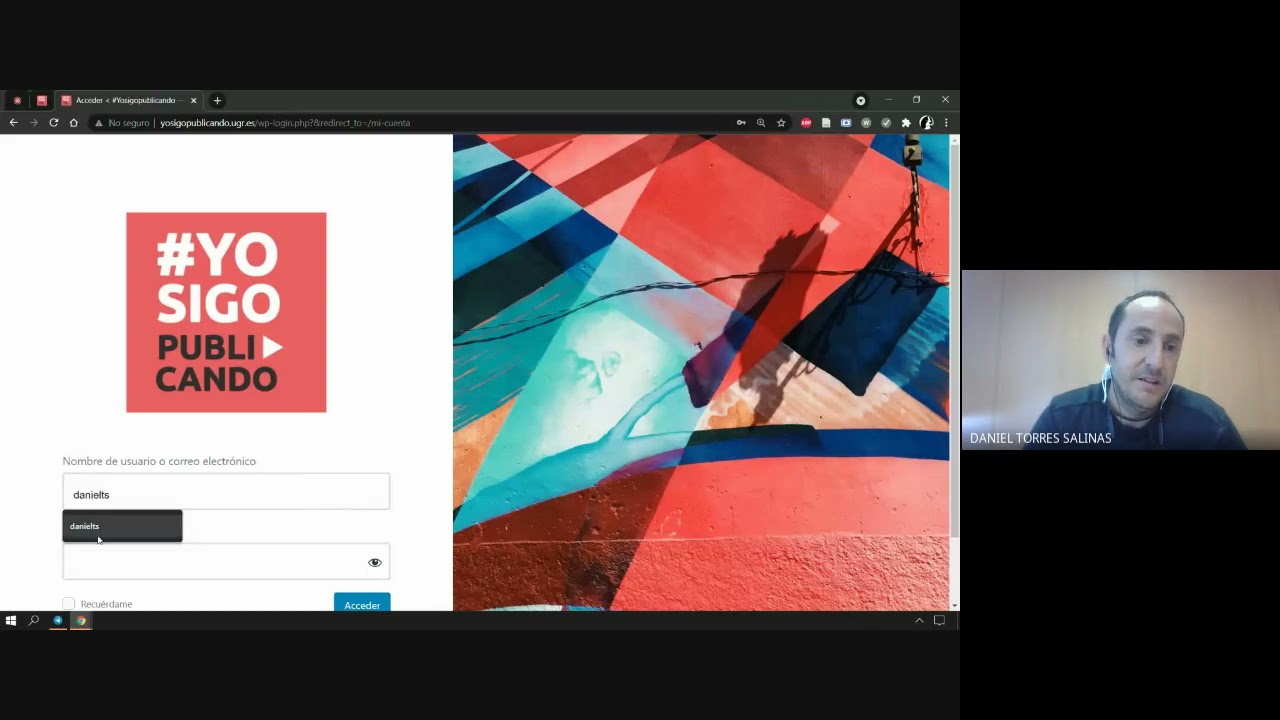
Task: Click the page scrollbar up arrow
Action: pos(955,140)
